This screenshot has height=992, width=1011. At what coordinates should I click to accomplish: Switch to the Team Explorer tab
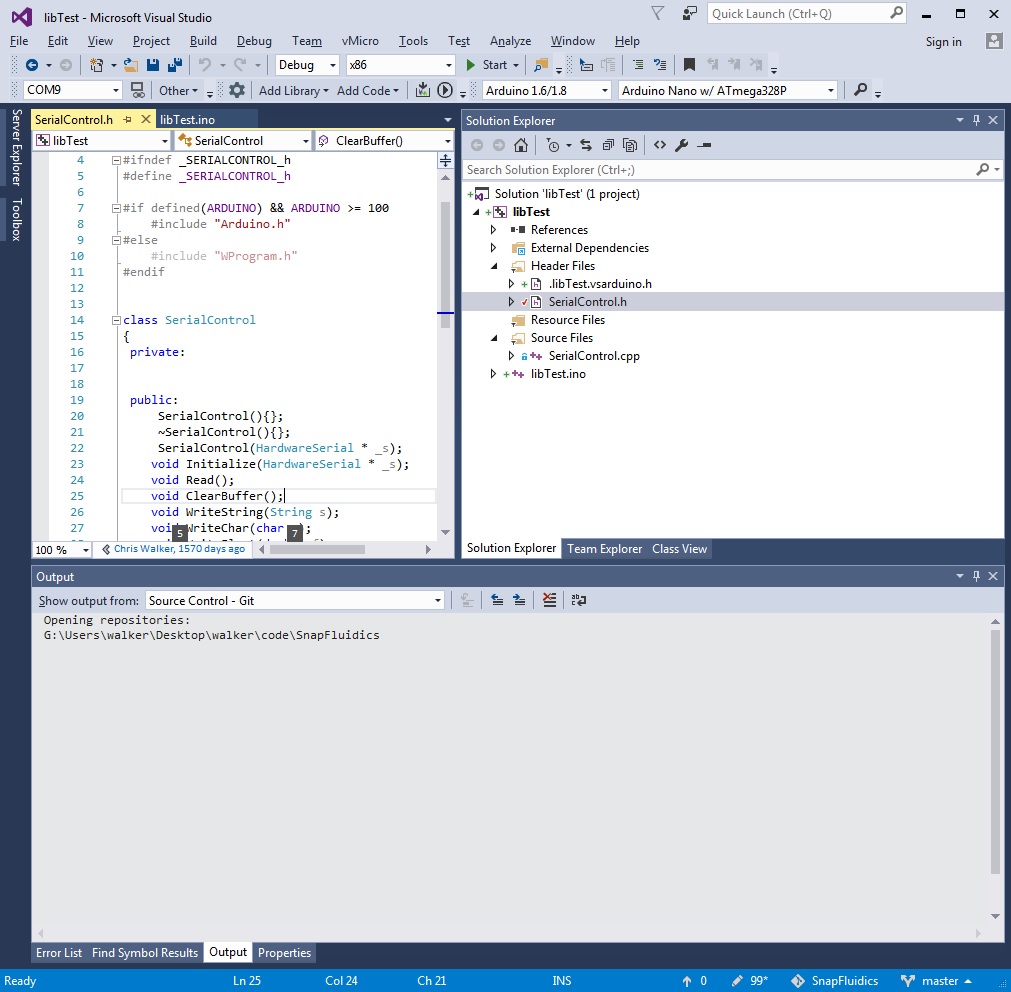tap(604, 549)
